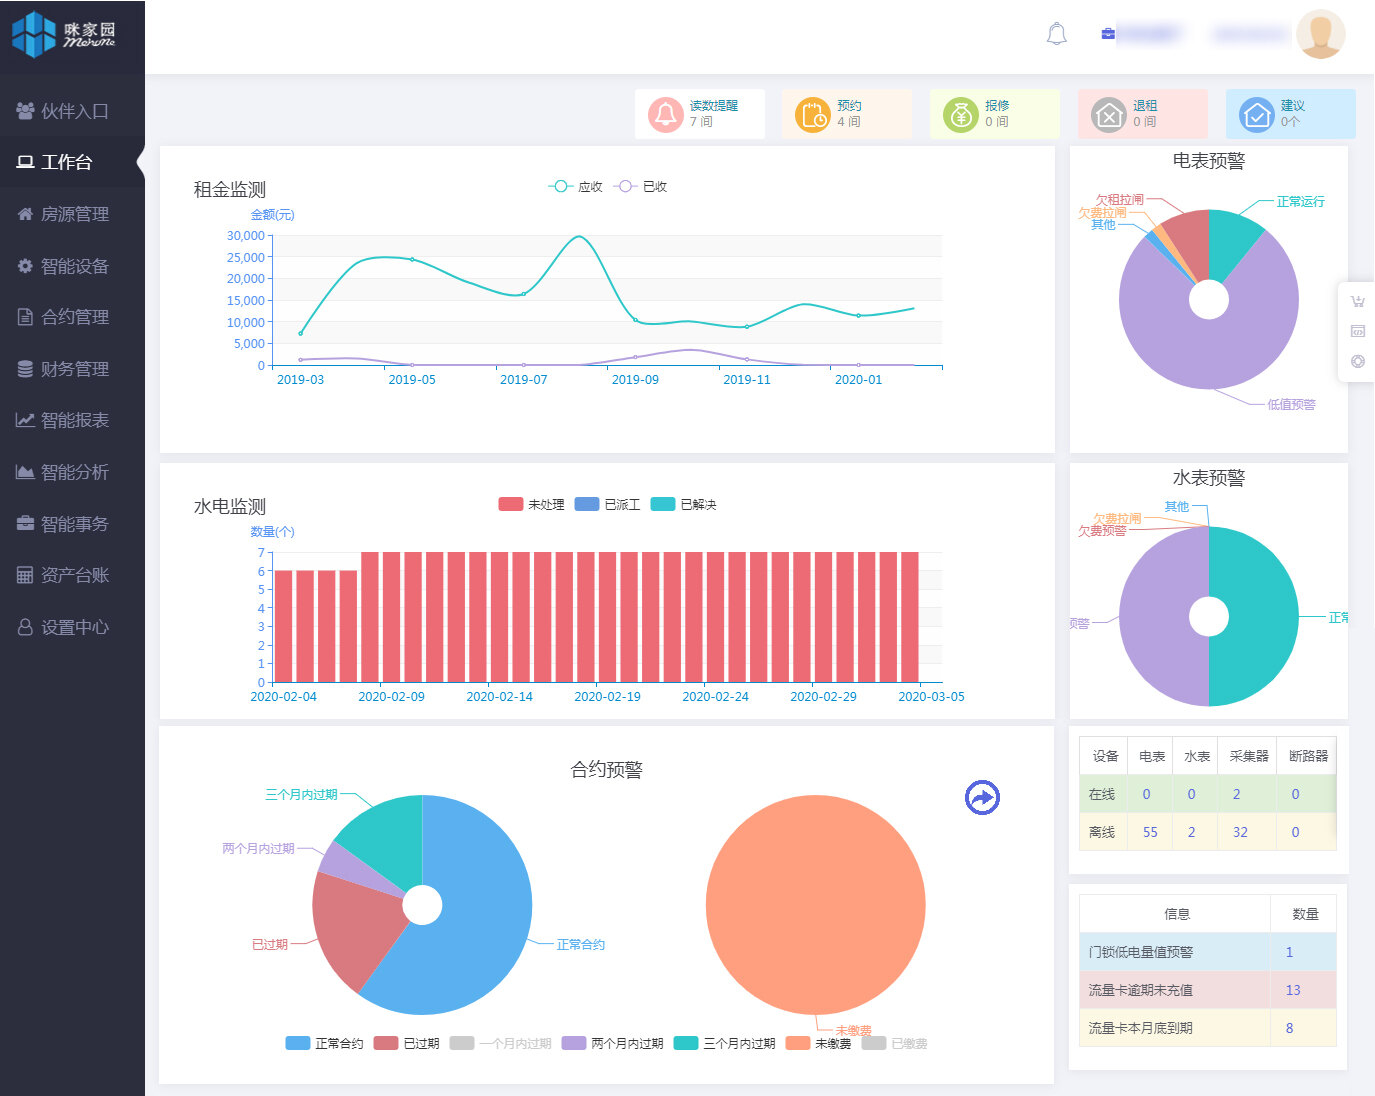The height and width of the screenshot is (1096, 1375).
Task: Open 智能设备 sidebar menu
Action: tap(72, 266)
